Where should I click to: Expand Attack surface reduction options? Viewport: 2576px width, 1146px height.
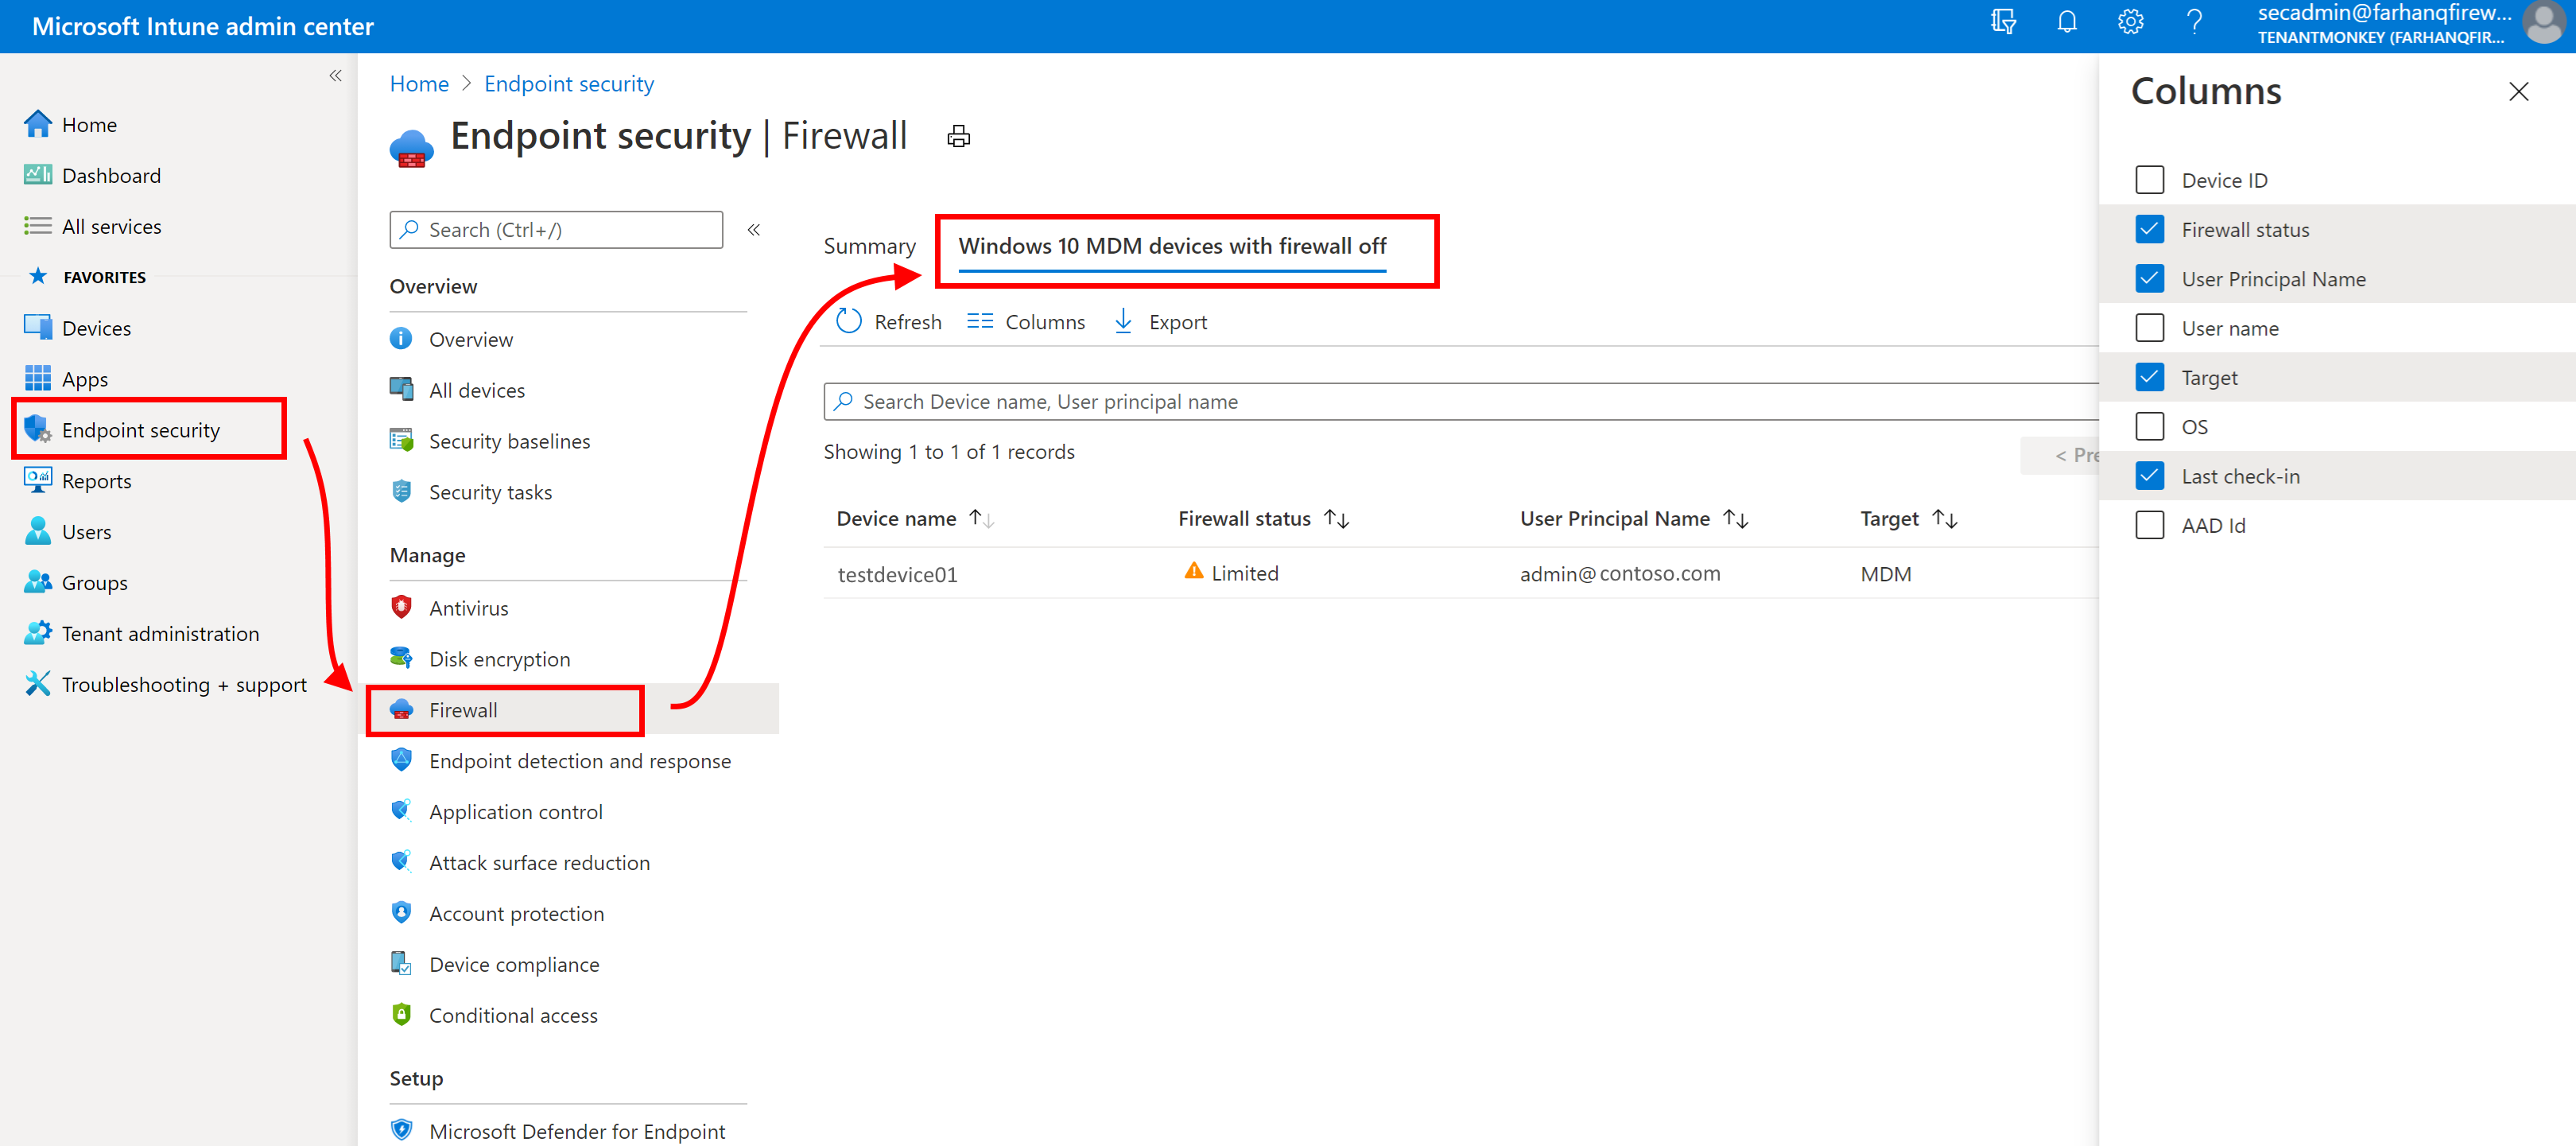click(x=537, y=861)
